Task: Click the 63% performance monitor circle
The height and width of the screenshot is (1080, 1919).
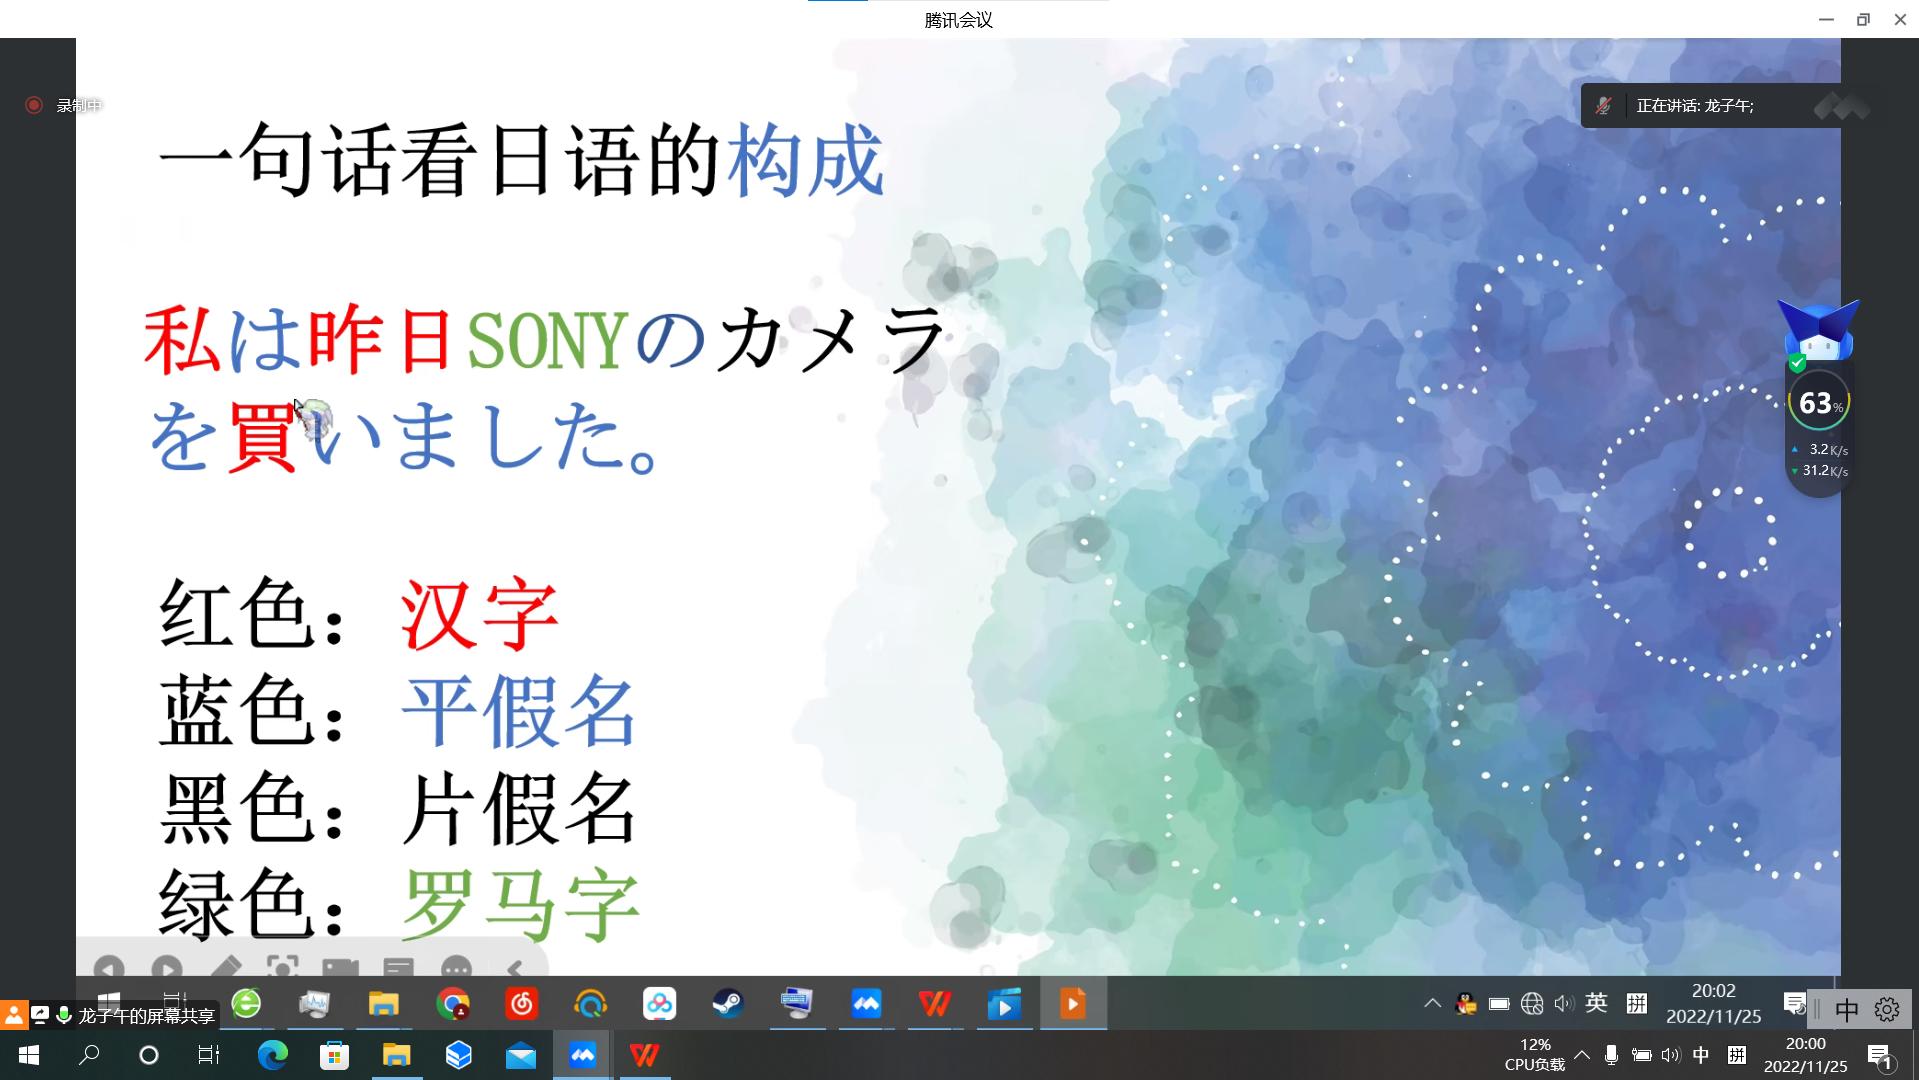Action: pos(1818,403)
